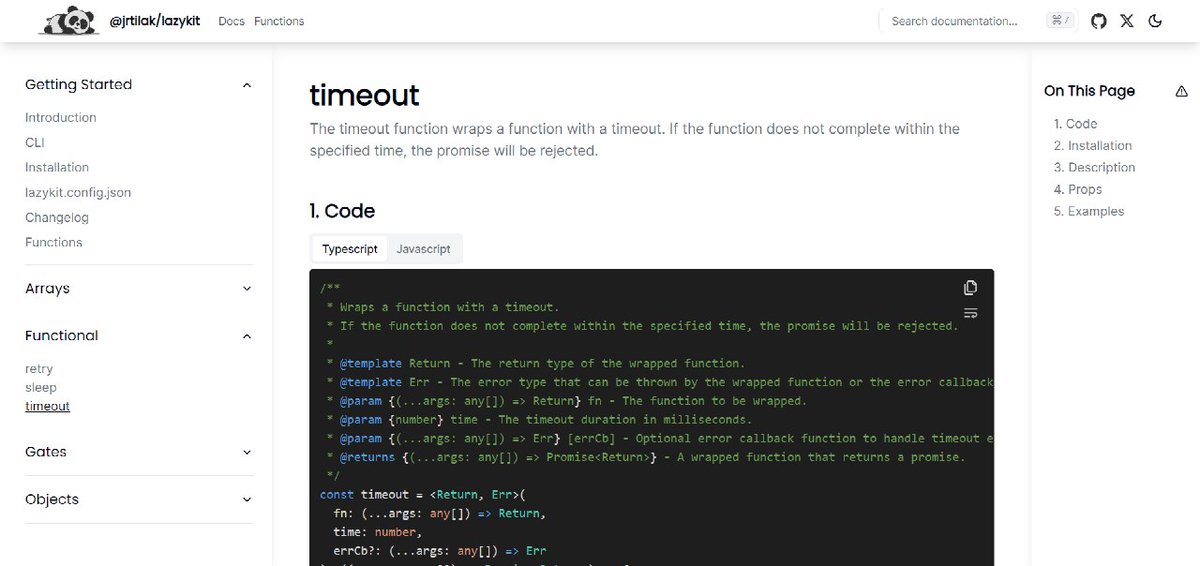This screenshot has width=1200, height=566.
Task: Copy the code with the clipboard icon
Action: click(970, 288)
